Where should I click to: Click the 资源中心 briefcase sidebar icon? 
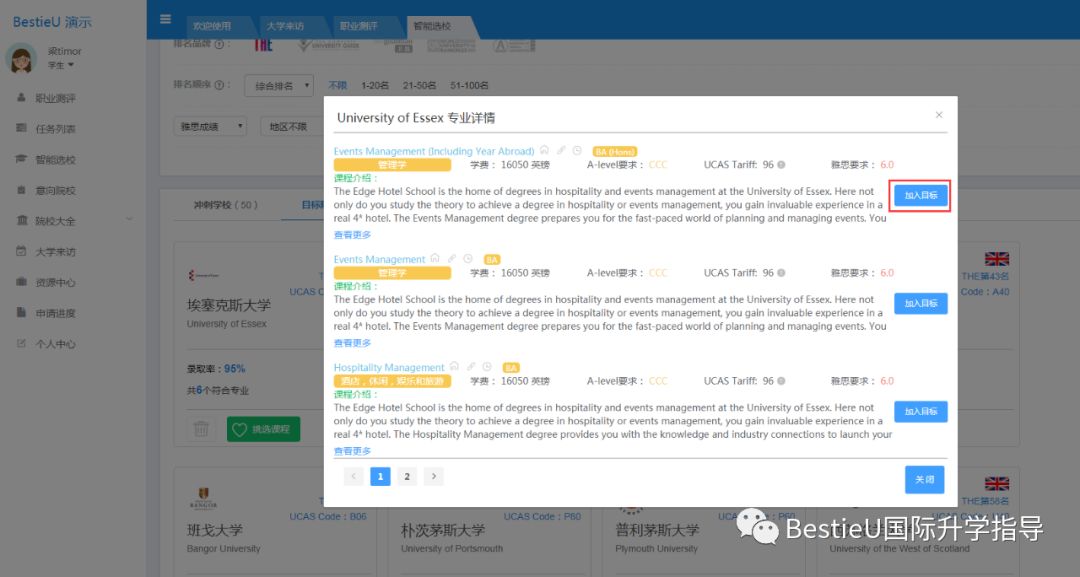tap(21, 282)
